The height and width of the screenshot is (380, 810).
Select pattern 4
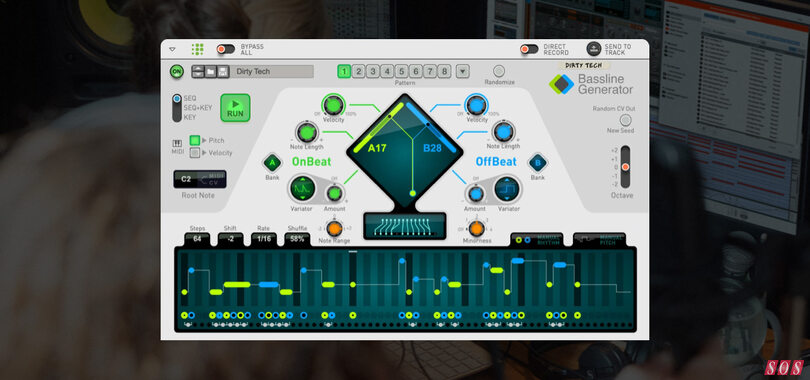(x=387, y=71)
